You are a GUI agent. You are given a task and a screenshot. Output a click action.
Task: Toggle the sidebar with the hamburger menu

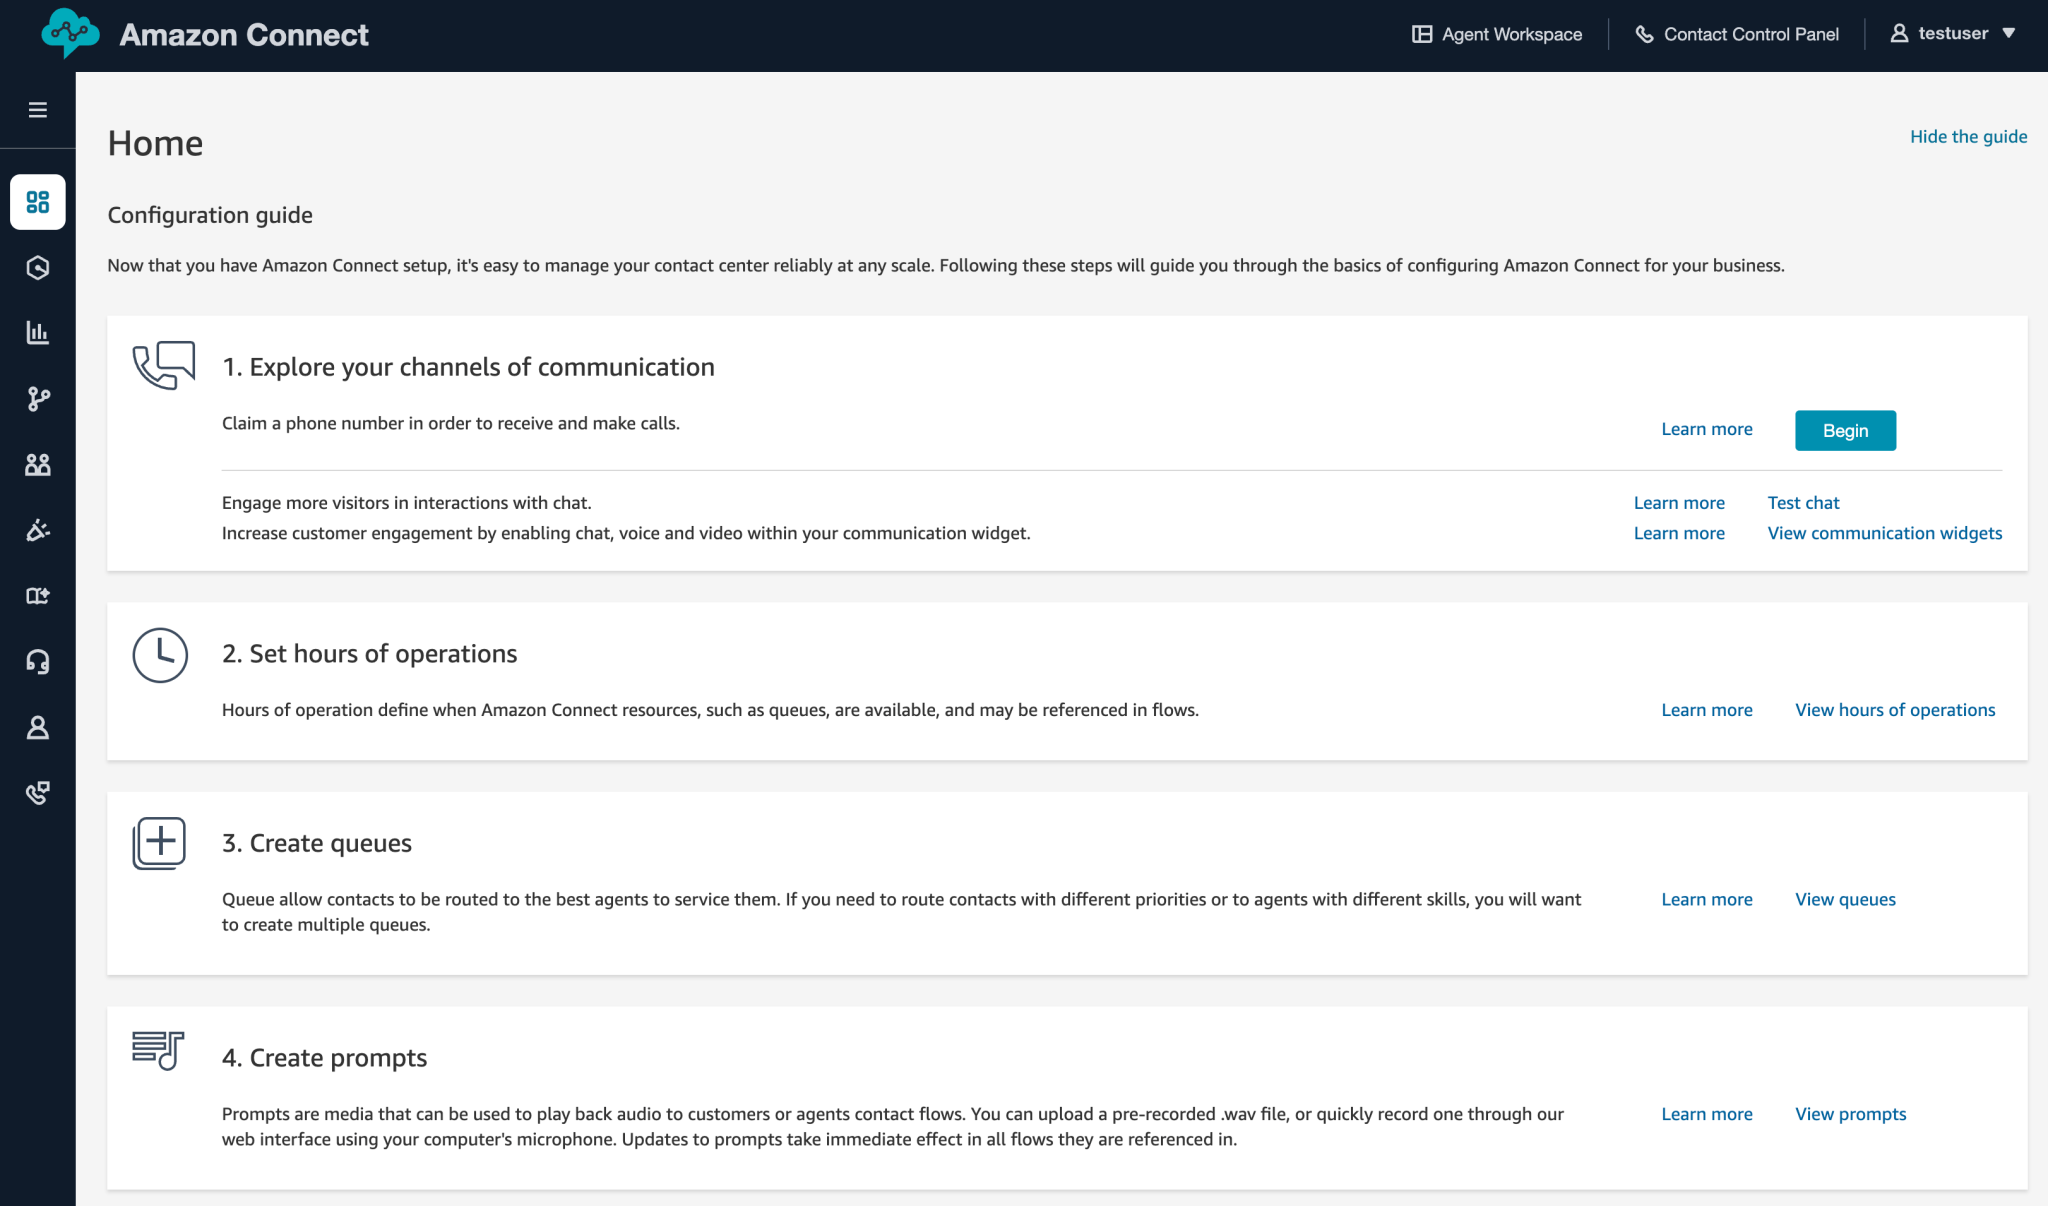[x=38, y=110]
